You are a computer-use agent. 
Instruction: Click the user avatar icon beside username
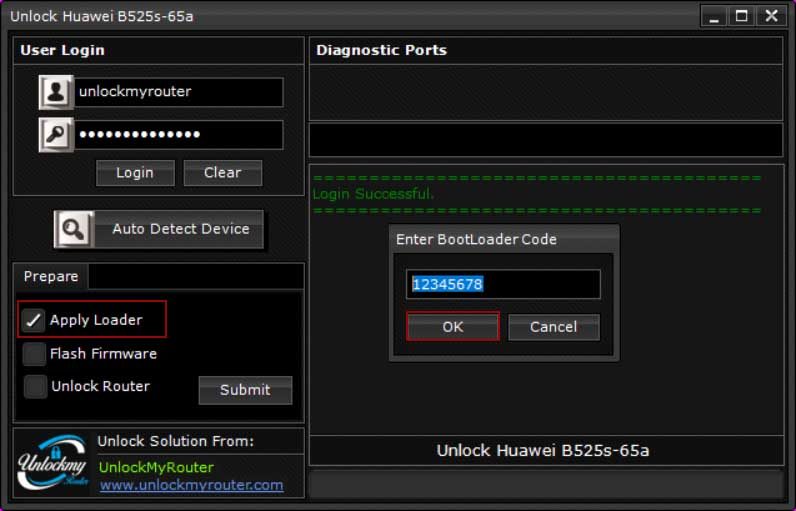56,92
